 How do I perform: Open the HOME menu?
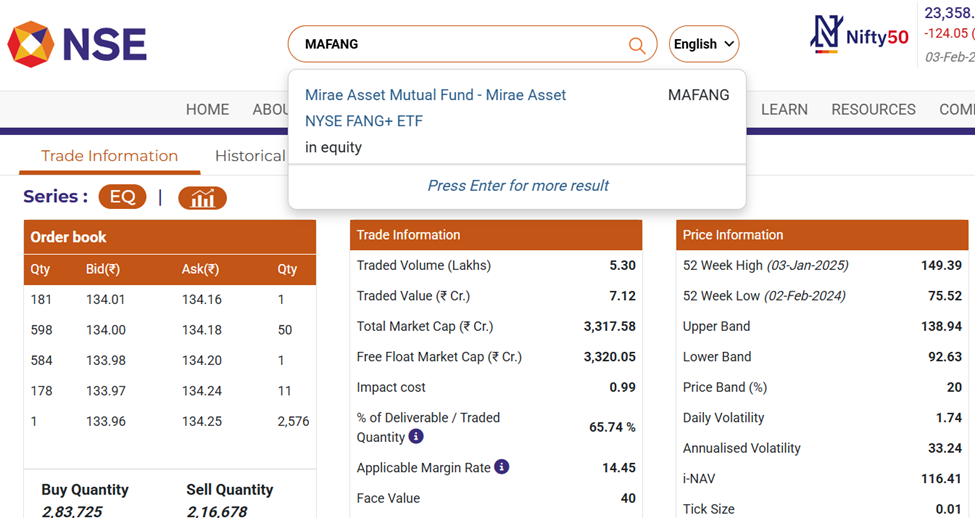207,109
